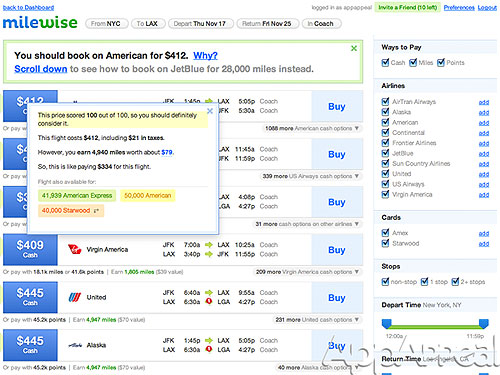Click the Depart Time left slider handle
This screenshot has height=375, width=500.
point(387,323)
